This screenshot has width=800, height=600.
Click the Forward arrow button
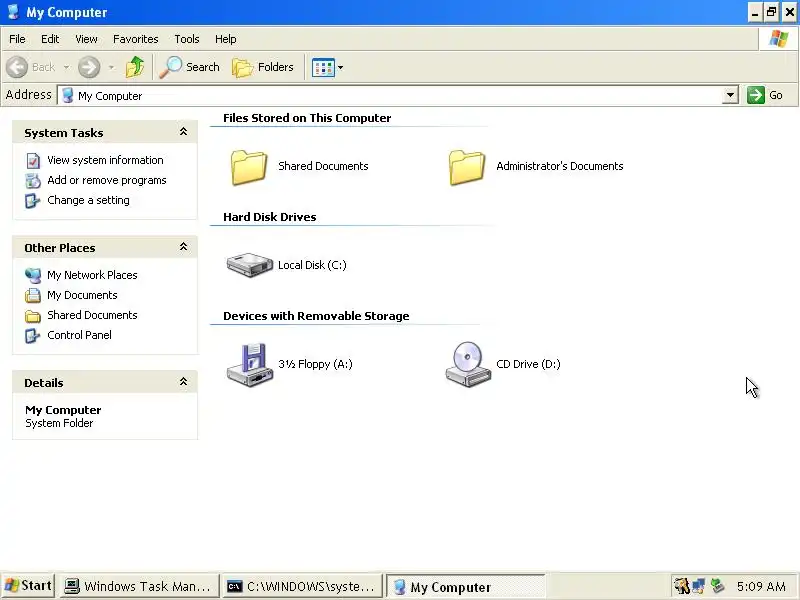89,67
